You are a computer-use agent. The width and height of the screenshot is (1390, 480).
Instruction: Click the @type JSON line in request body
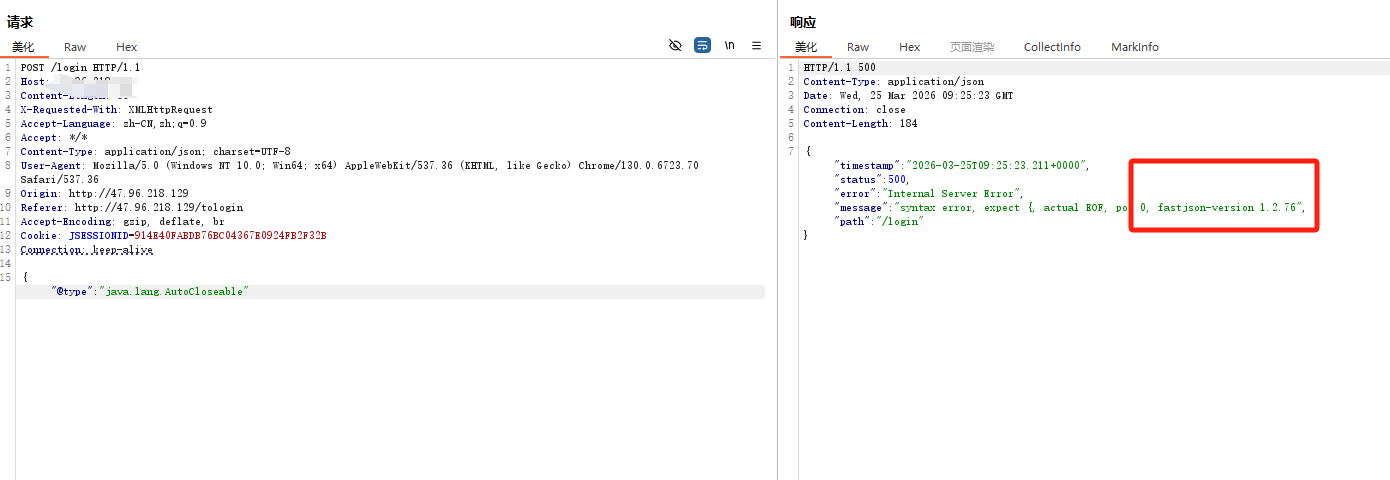pyautogui.click(x=150, y=291)
